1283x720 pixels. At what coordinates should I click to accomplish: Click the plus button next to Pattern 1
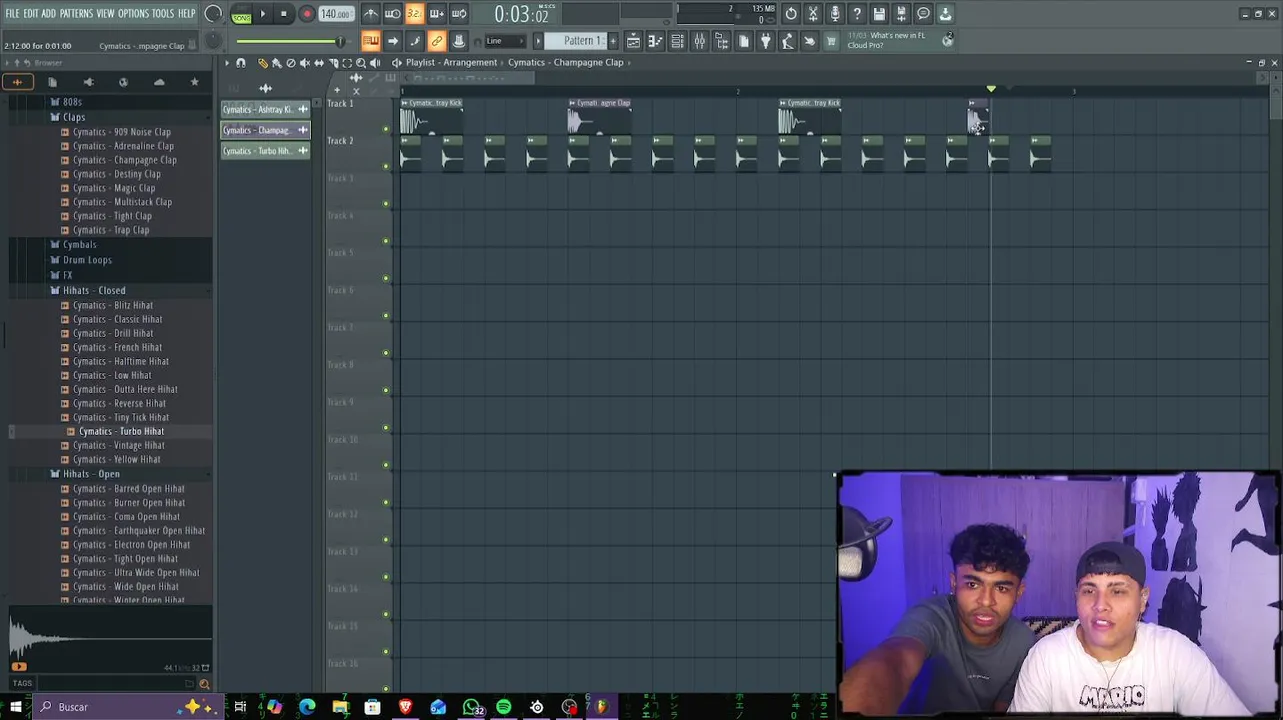coord(613,41)
